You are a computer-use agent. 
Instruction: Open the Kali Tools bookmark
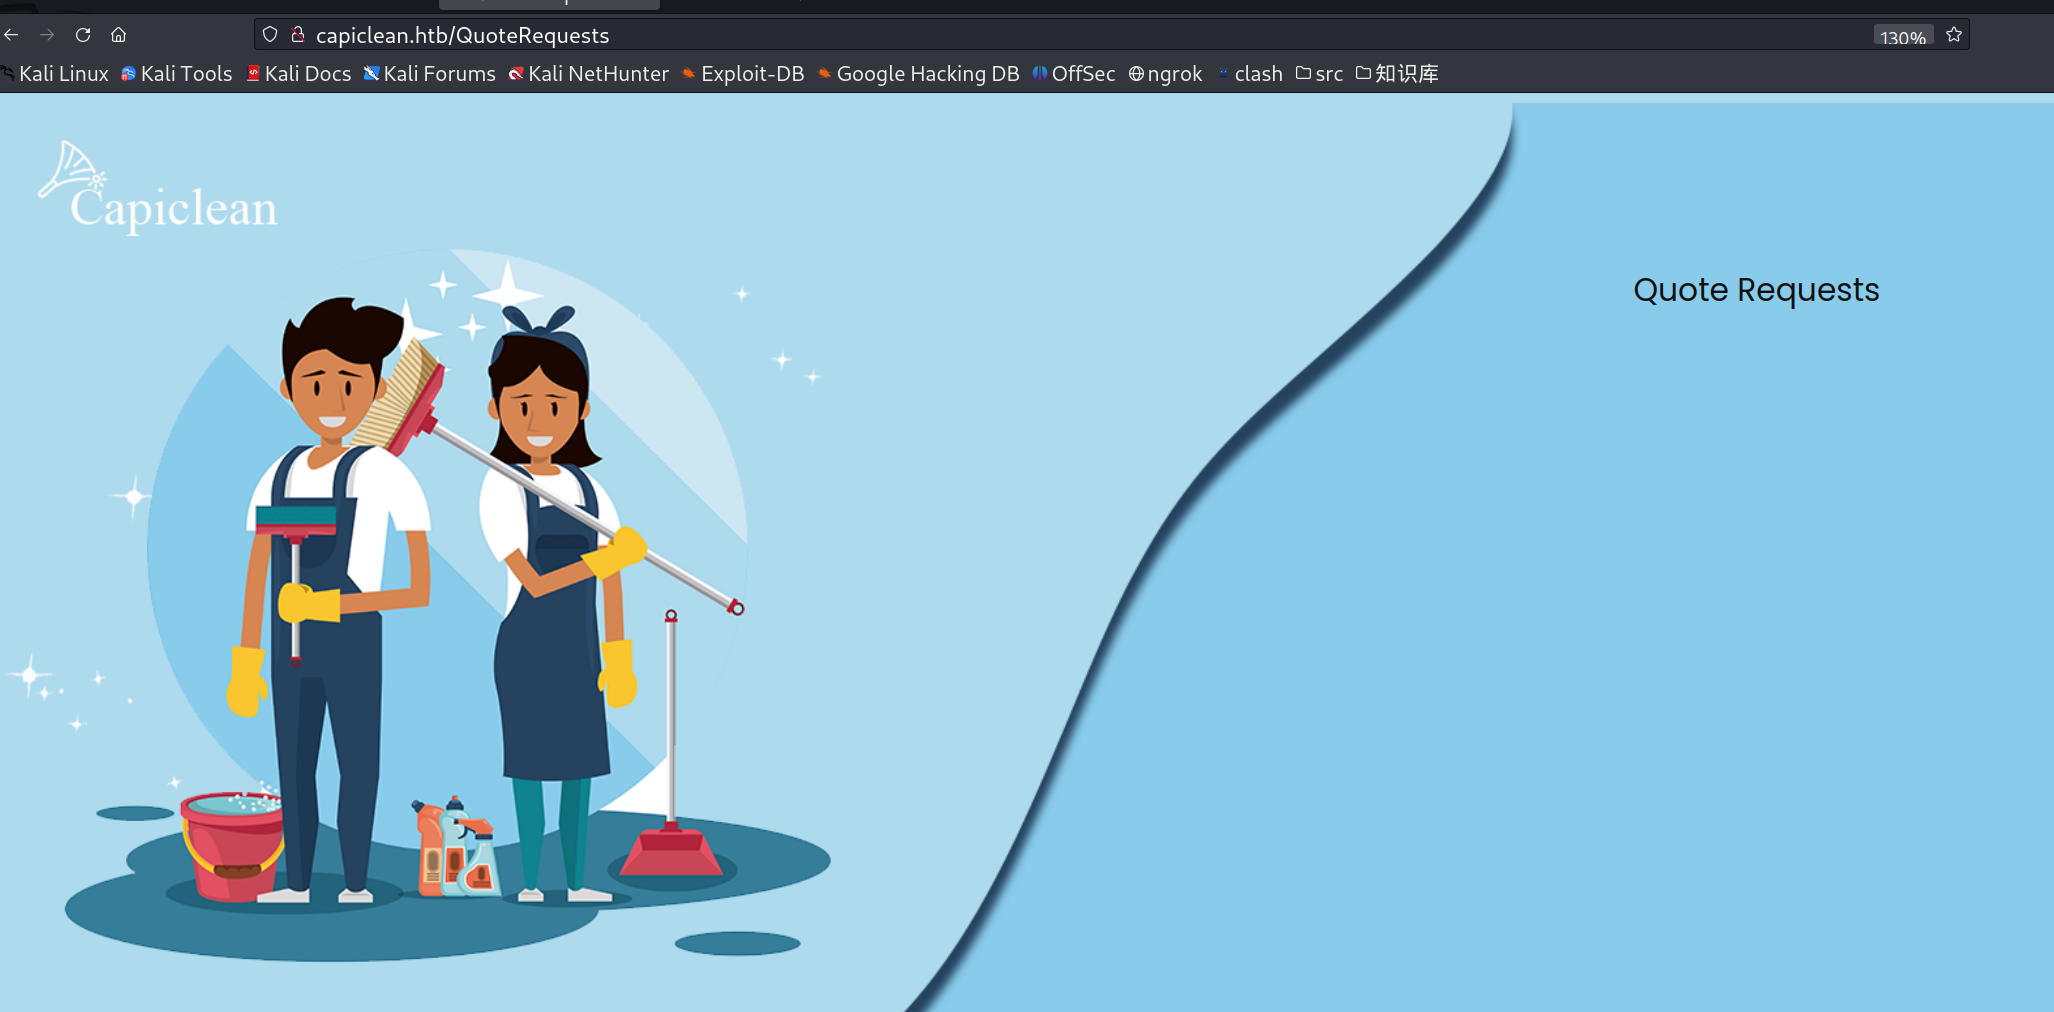[x=177, y=74]
